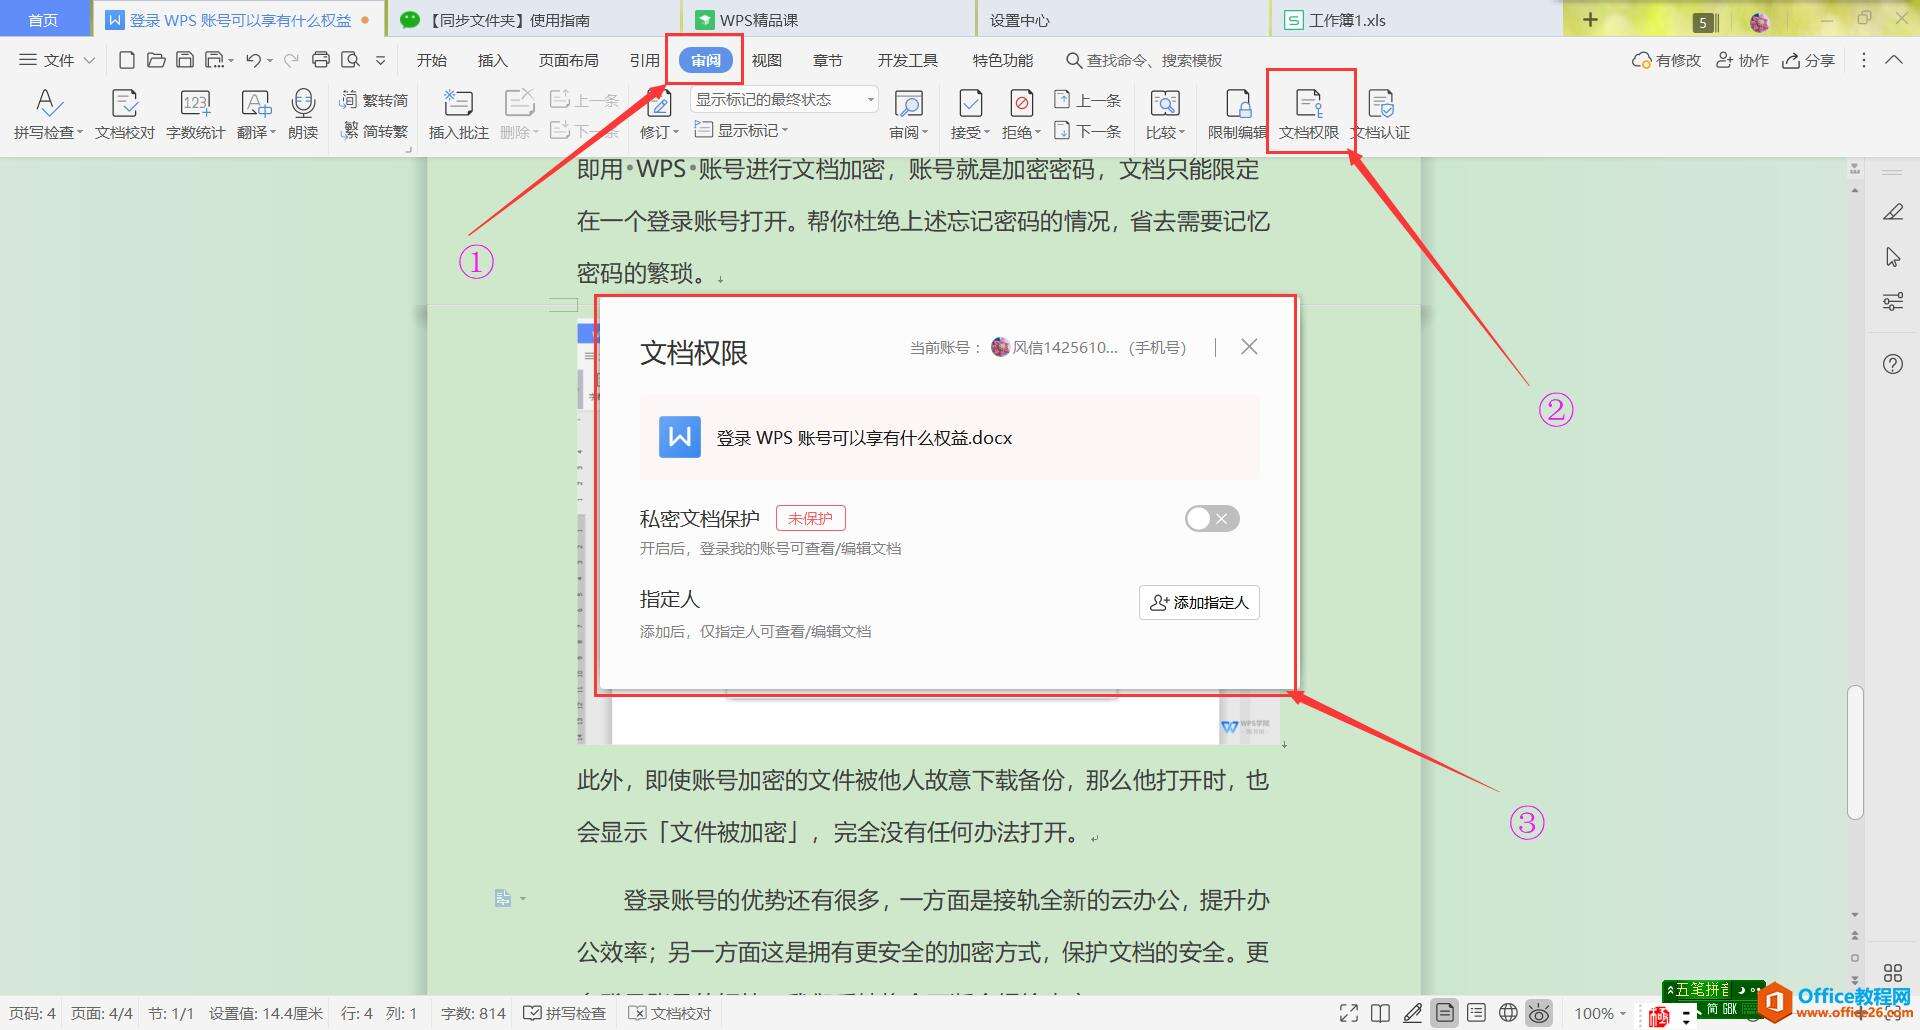Open a new tab with plus button

pyautogui.click(x=1591, y=19)
